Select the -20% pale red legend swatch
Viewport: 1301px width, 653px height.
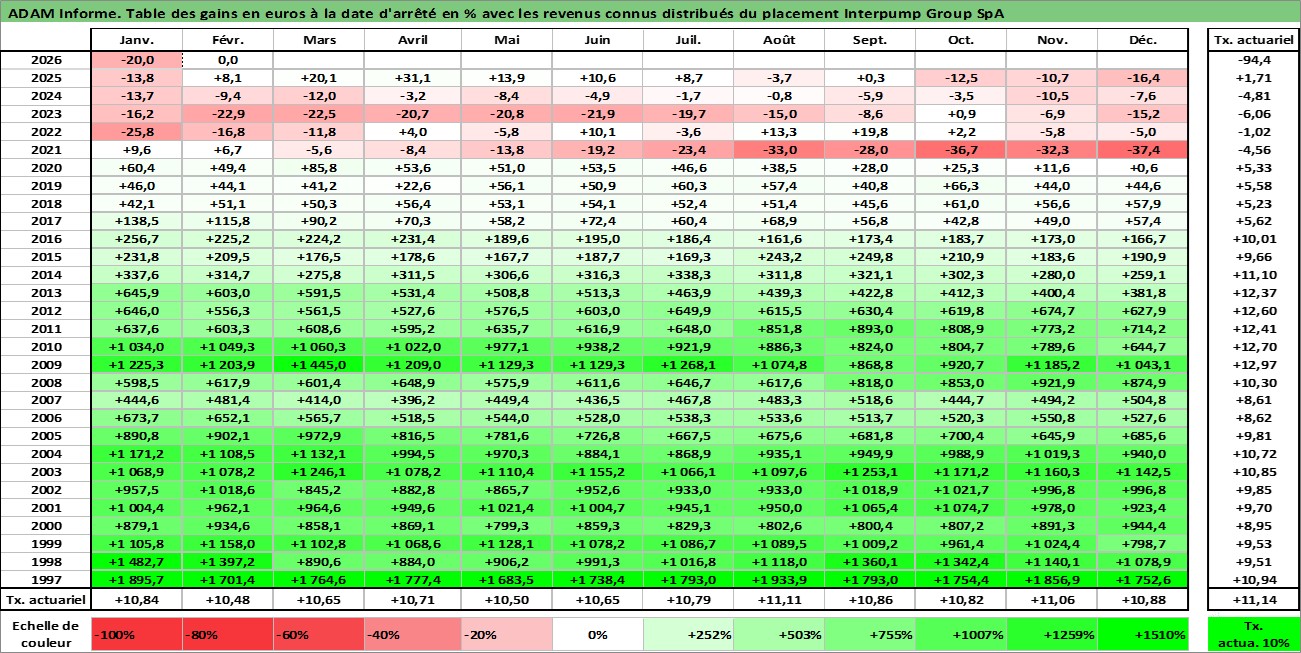point(507,634)
